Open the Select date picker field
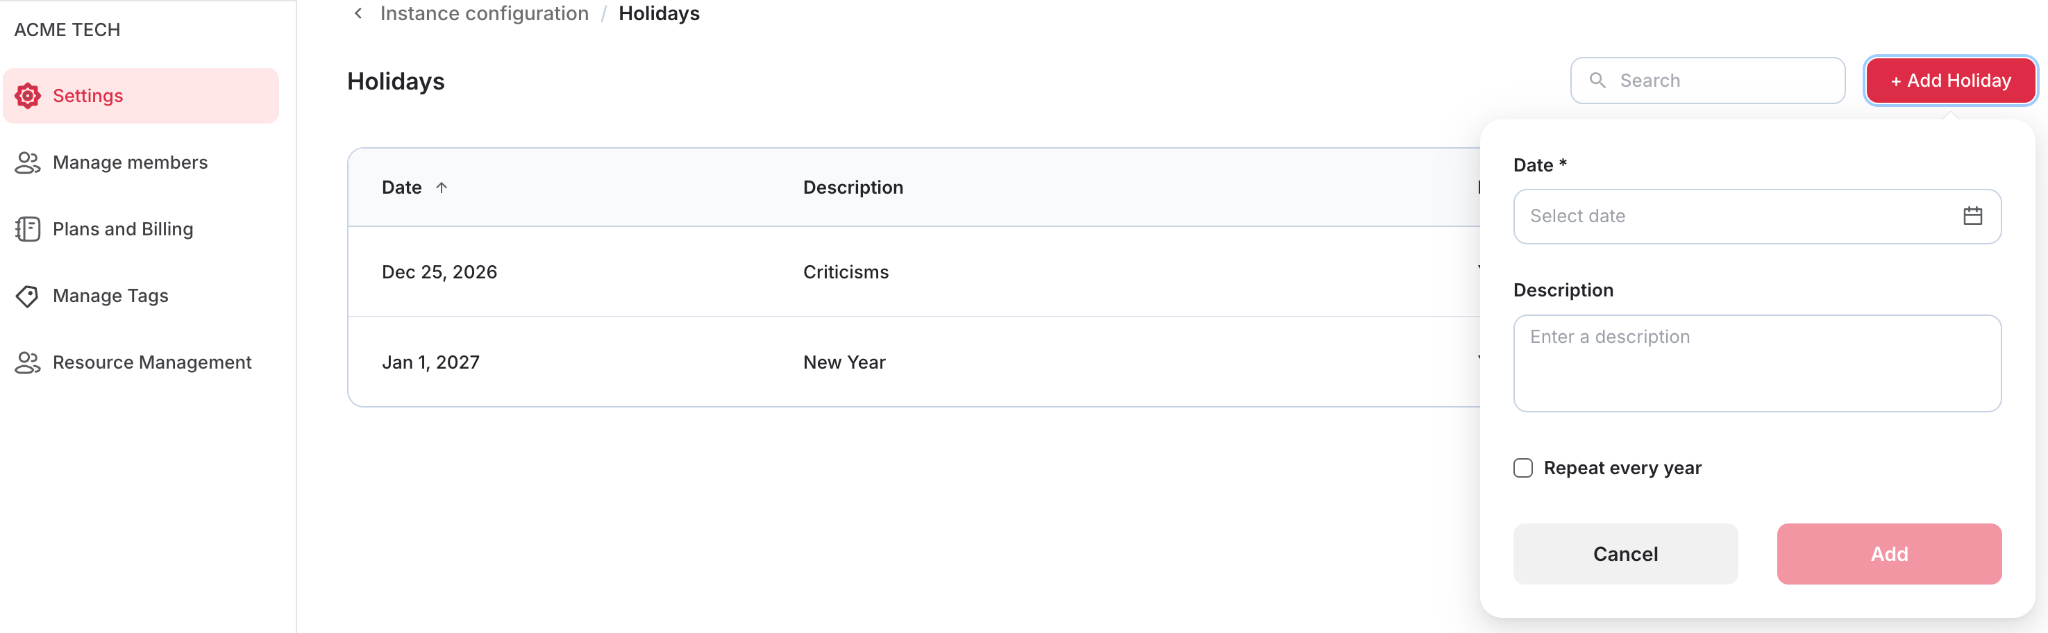This screenshot has height=633, width=2048. coord(1757,216)
